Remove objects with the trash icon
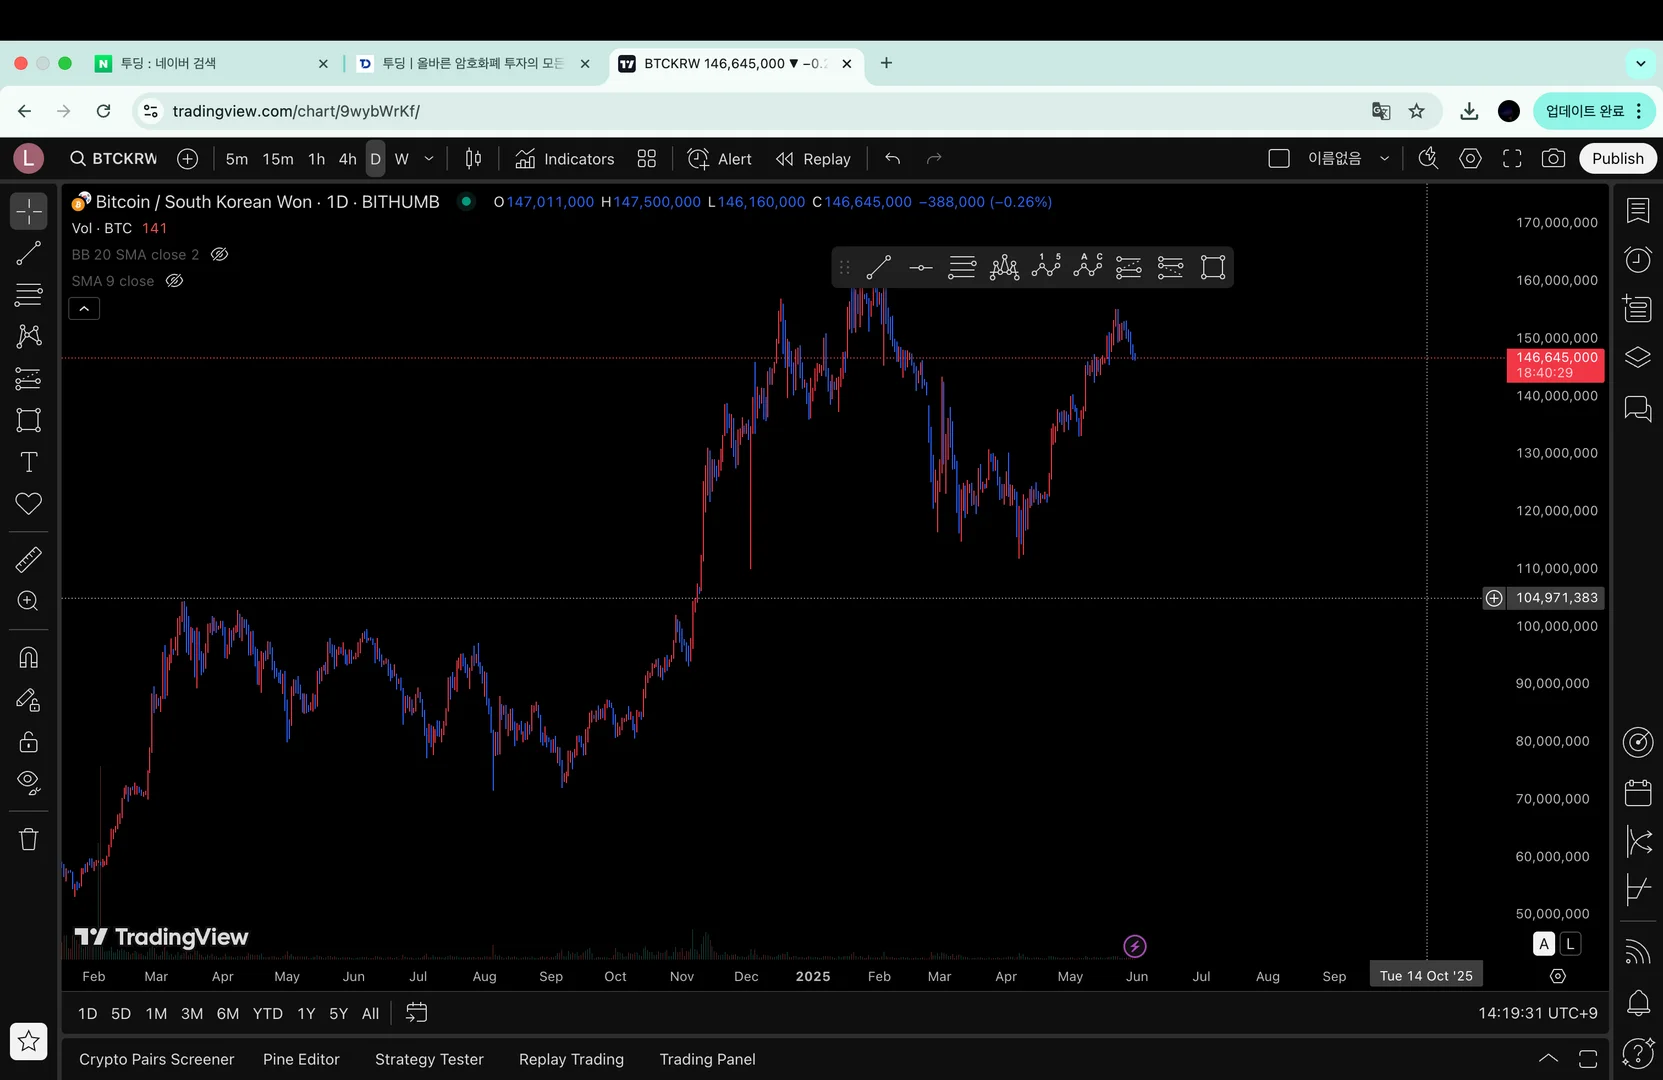1663x1080 pixels. [x=29, y=839]
